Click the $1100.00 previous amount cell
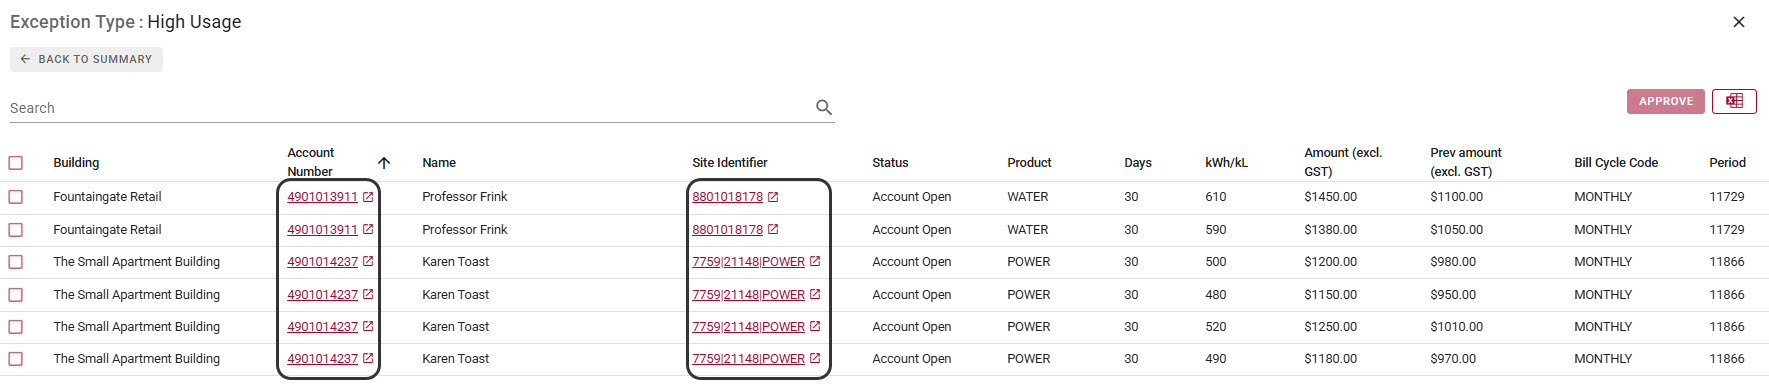Viewport: 1769px width, 390px height. tap(1457, 197)
